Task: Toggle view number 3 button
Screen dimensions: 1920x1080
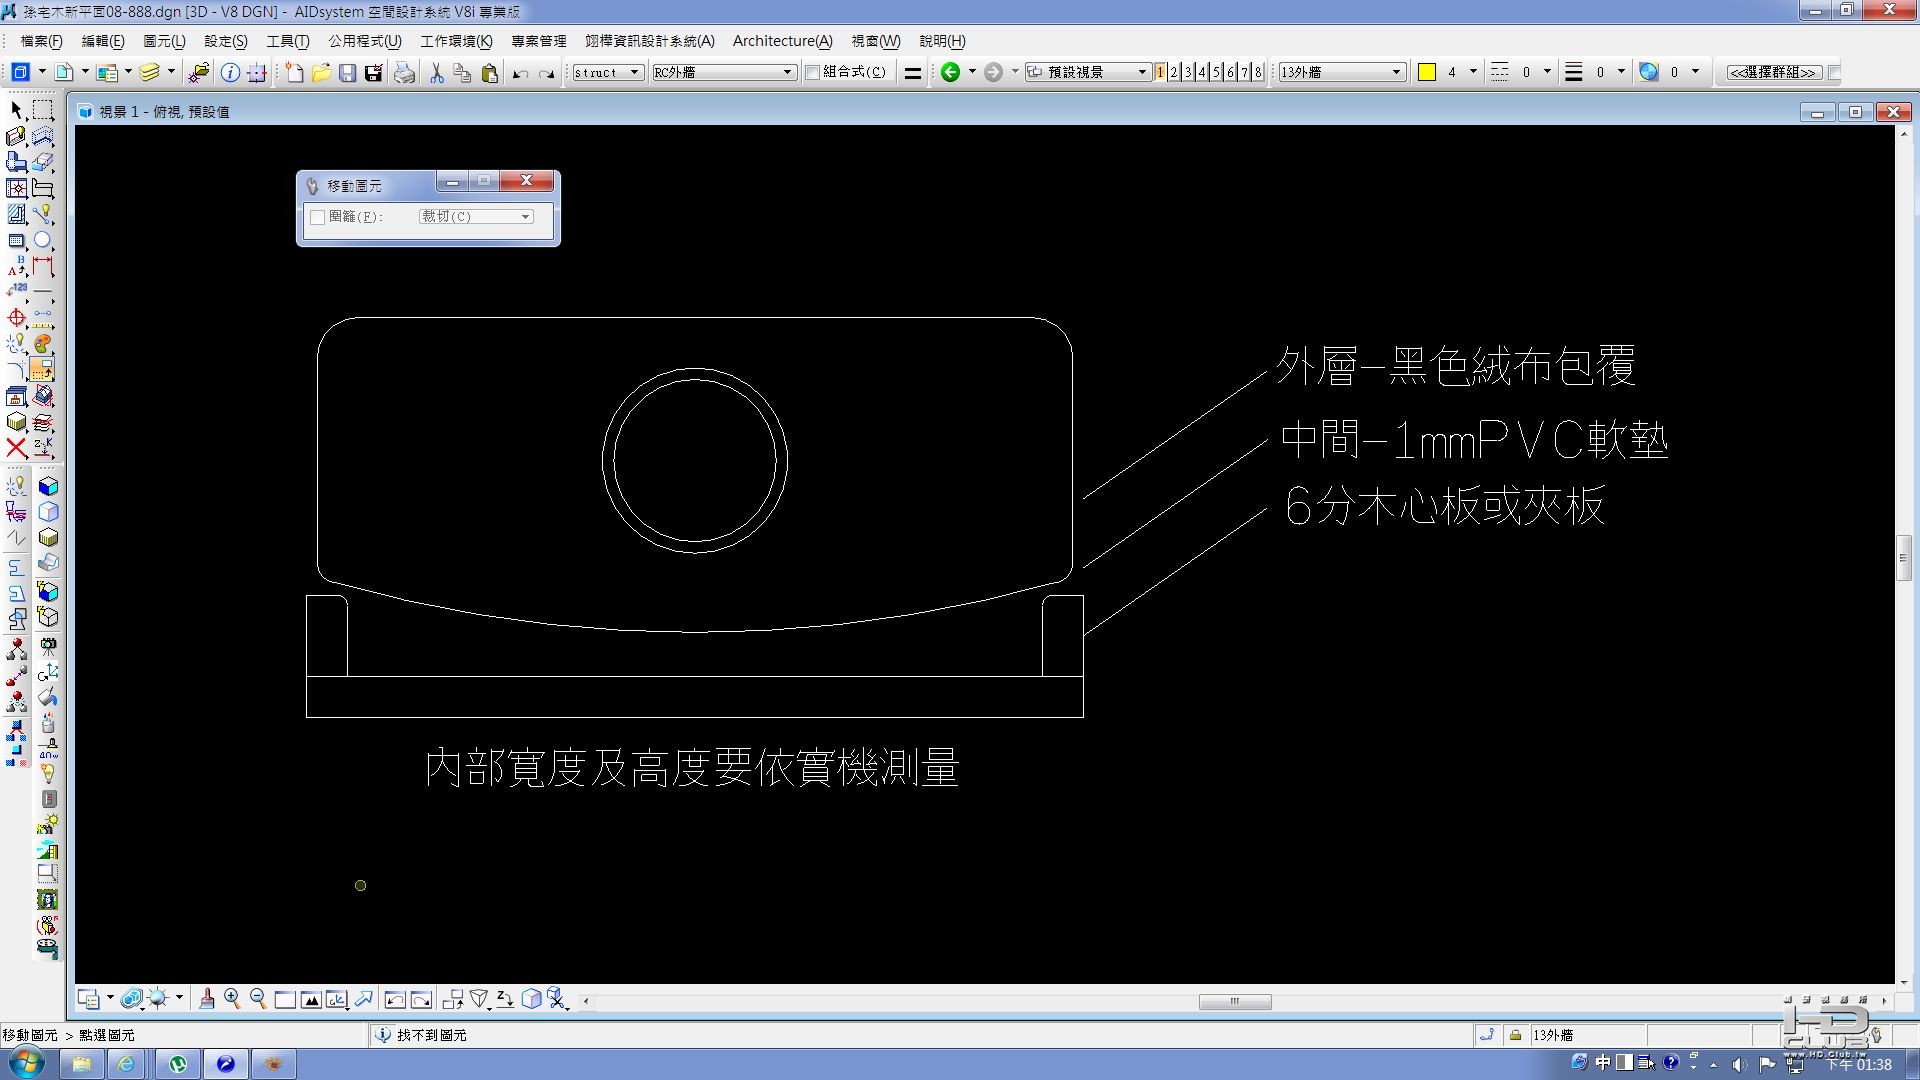Action: click(1188, 72)
